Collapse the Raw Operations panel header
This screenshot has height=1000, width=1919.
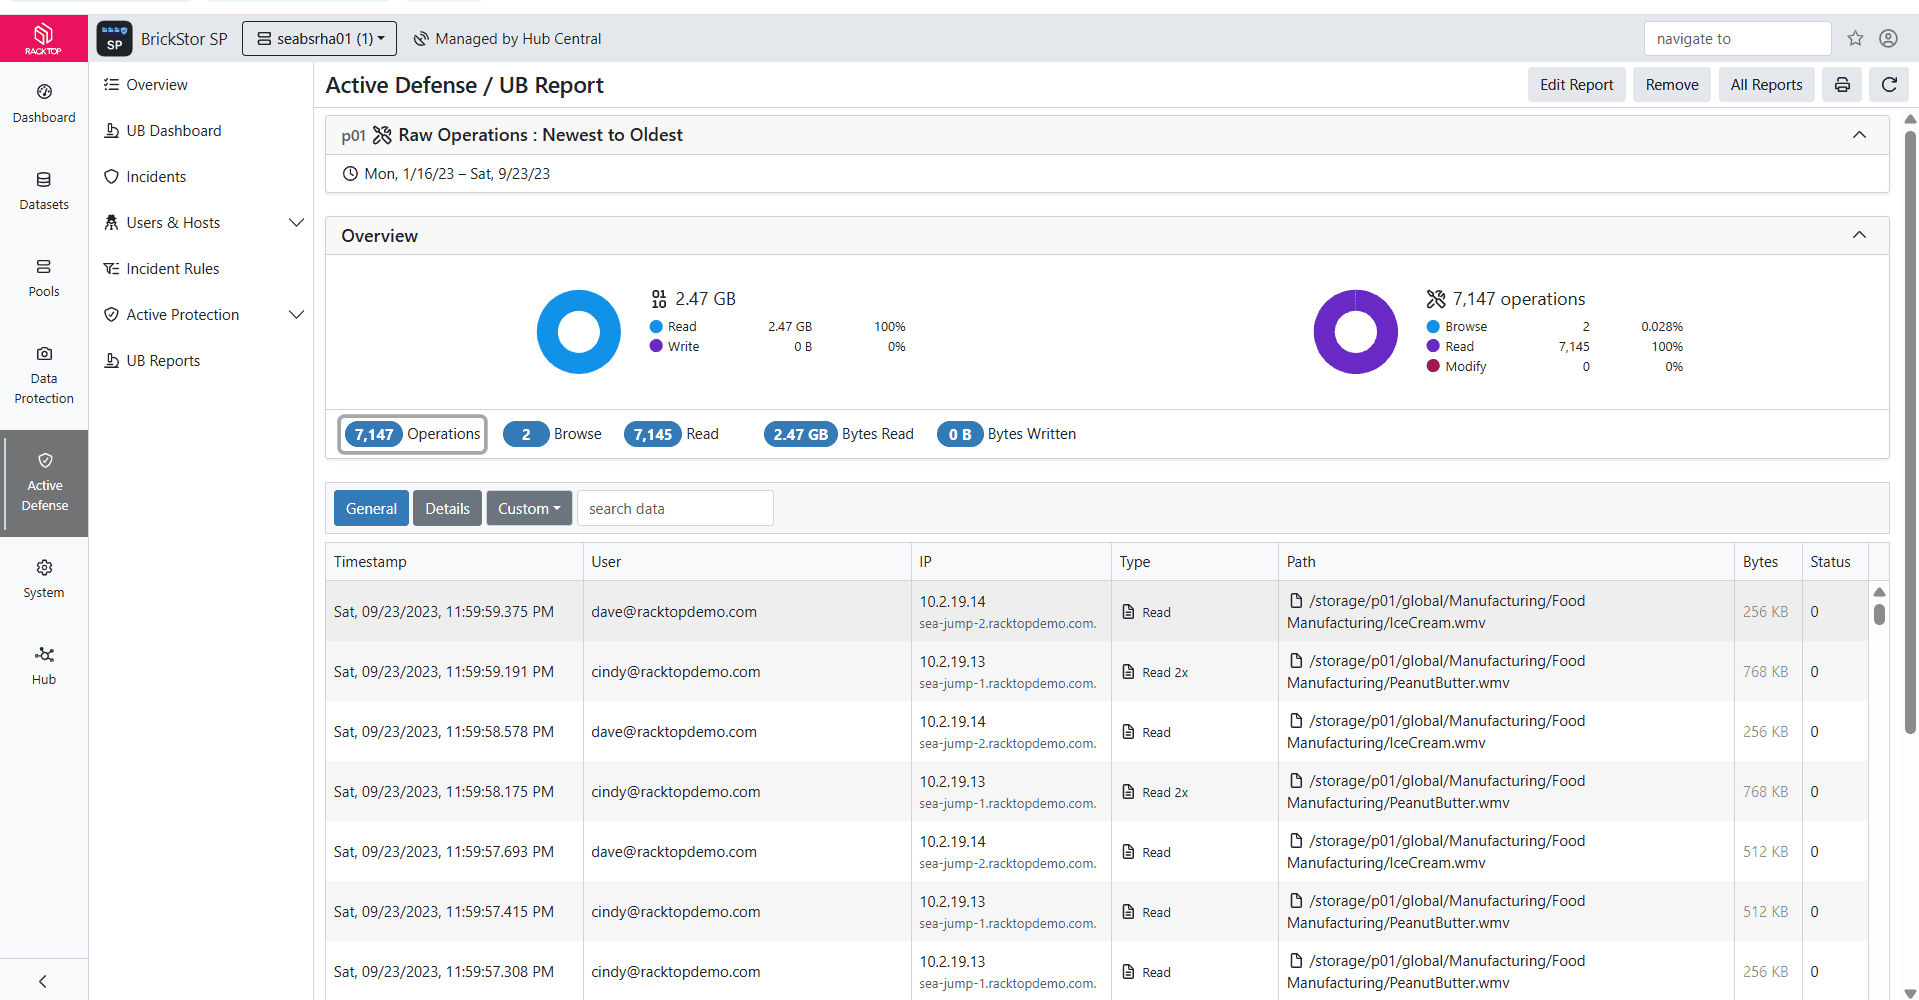pos(1859,135)
